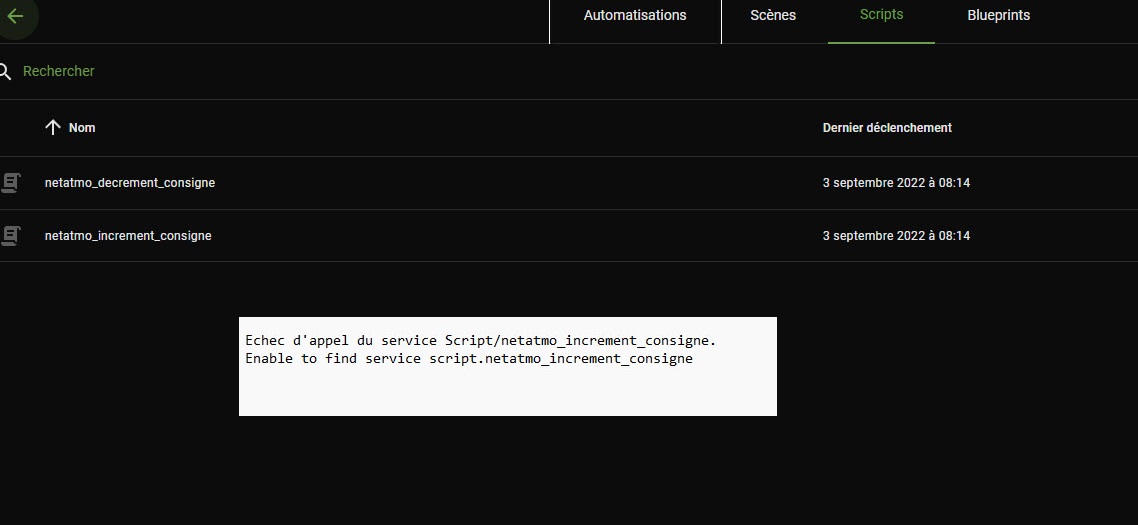Go to the Blueprints tab
The height and width of the screenshot is (525, 1138).
[x=998, y=16]
